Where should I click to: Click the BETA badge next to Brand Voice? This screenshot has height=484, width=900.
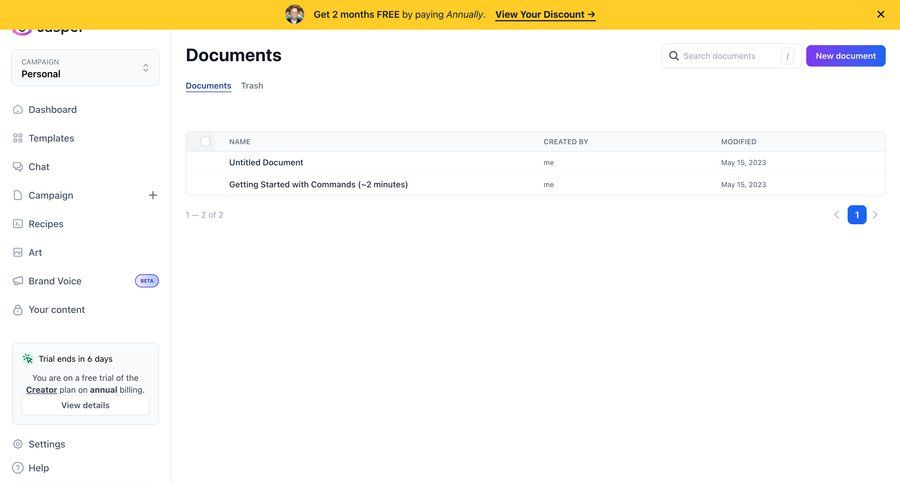pyautogui.click(x=147, y=281)
